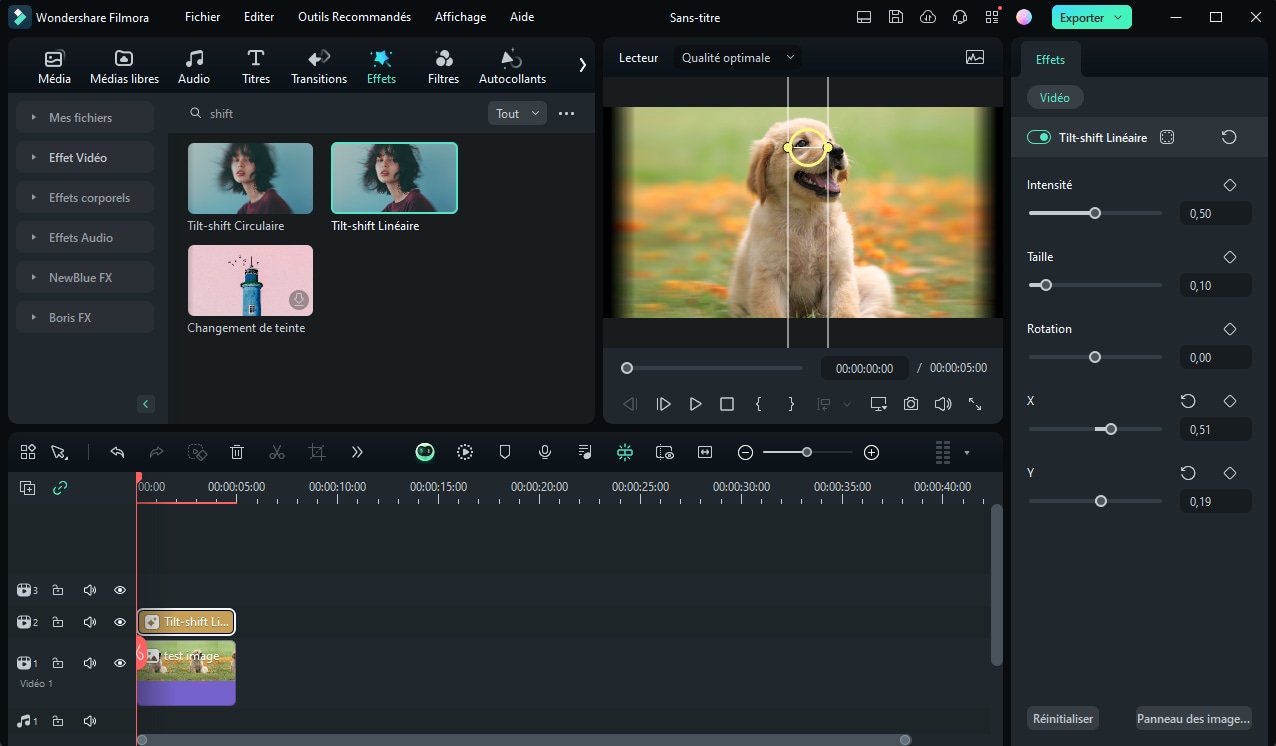Open the Média tab

pyautogui.click(x=54, y=66)
